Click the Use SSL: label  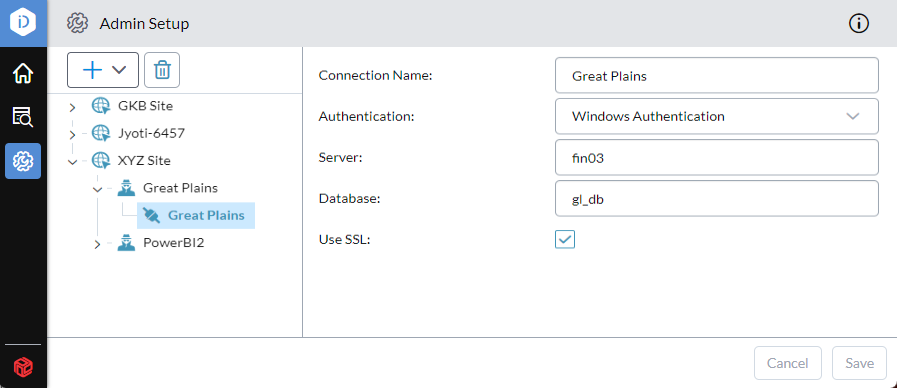(344, 240)
